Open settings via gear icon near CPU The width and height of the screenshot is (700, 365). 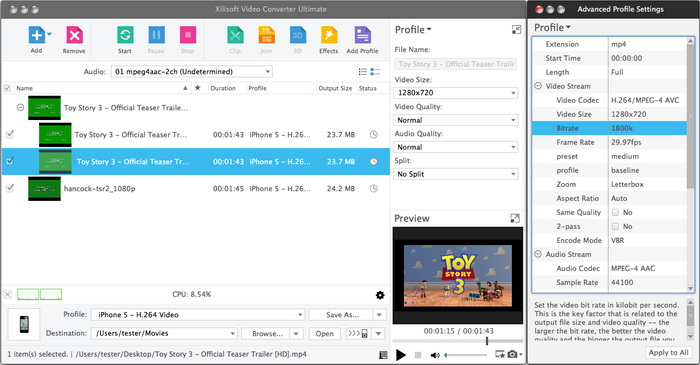coord(380,295)
